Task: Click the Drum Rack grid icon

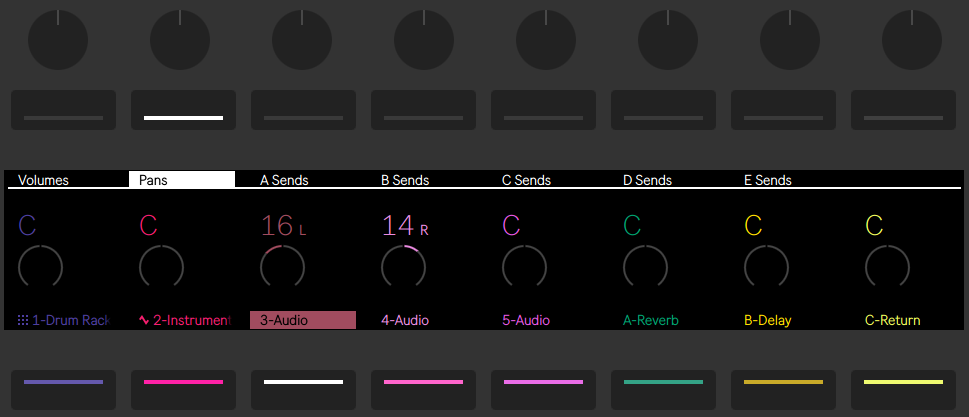Action: pos(23,321)
